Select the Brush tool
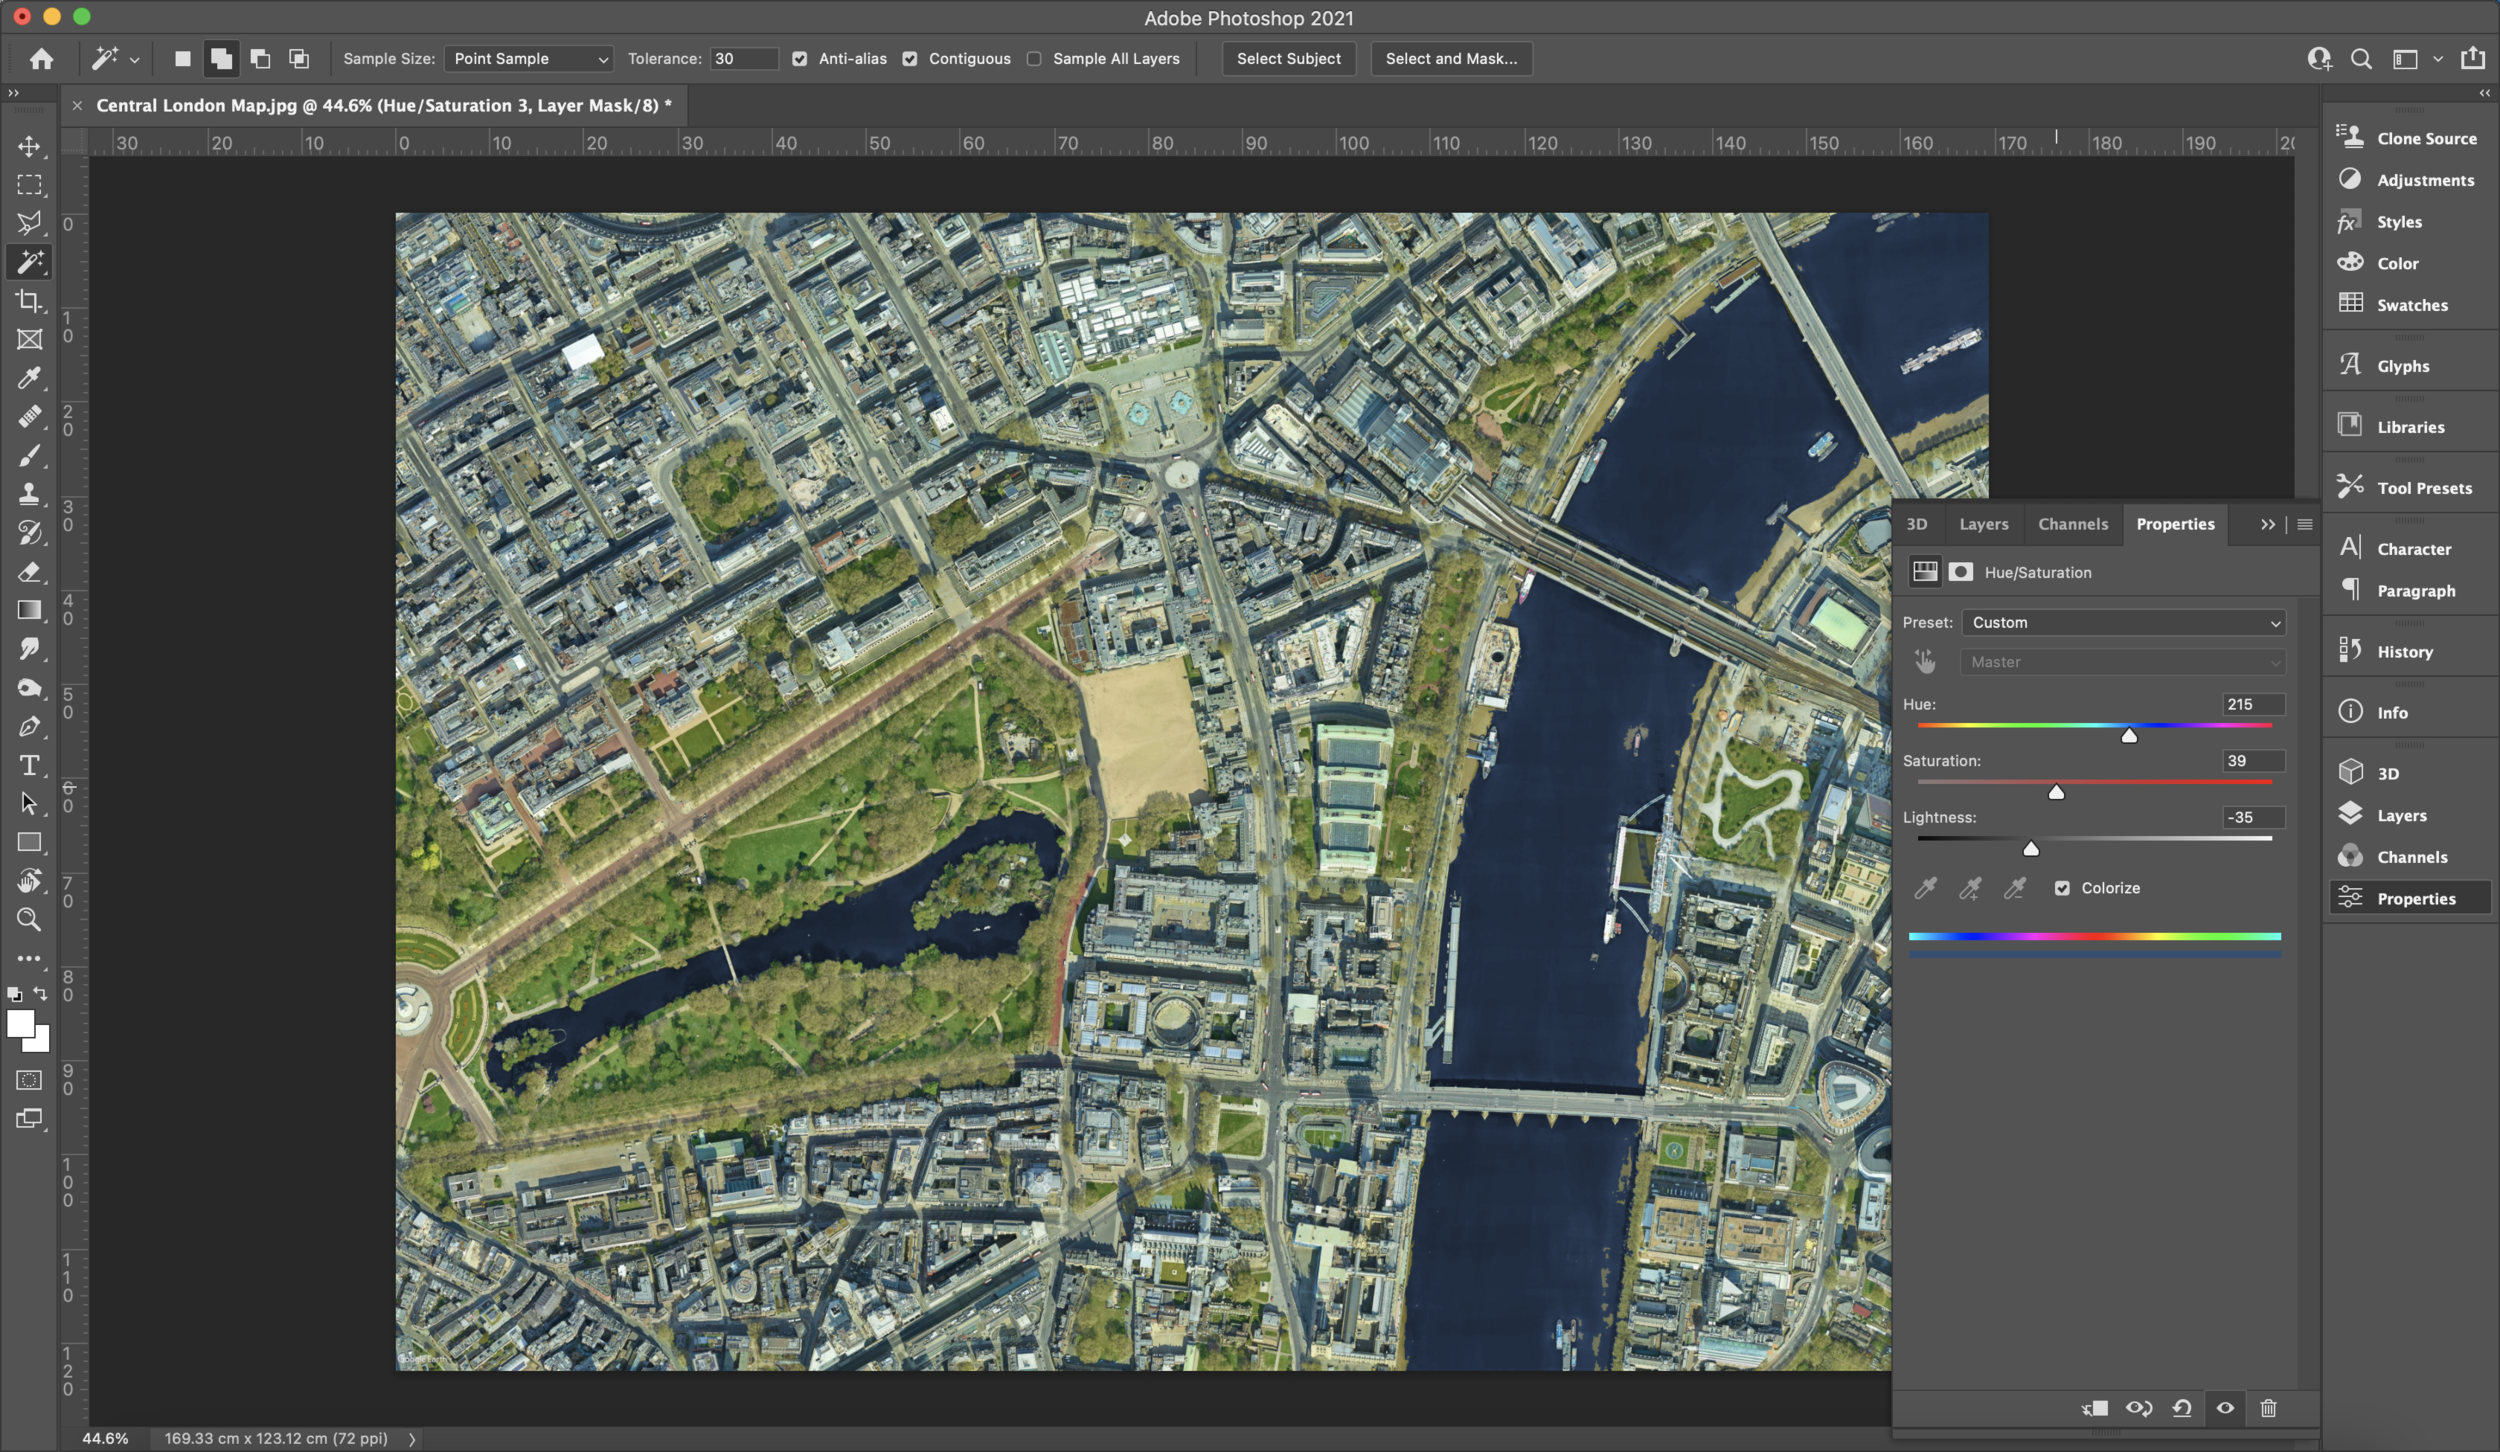 coord(29,456)
